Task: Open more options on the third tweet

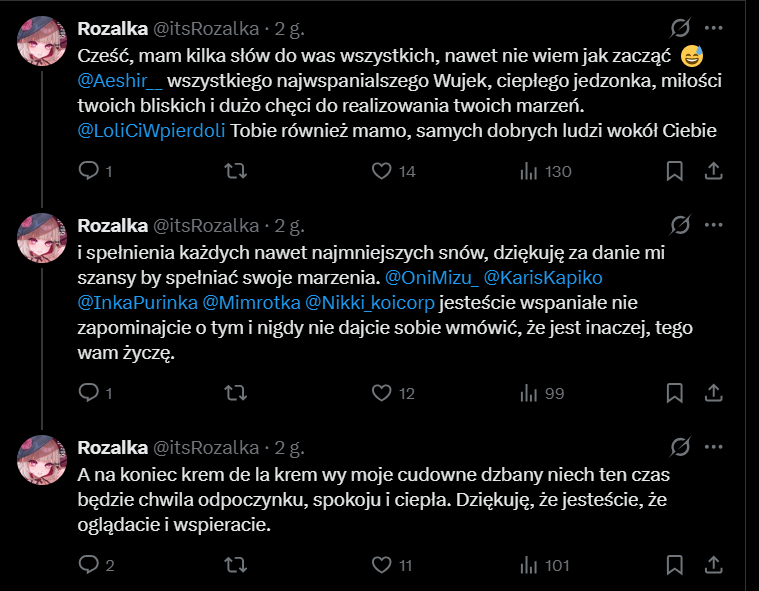Action: 714,445
